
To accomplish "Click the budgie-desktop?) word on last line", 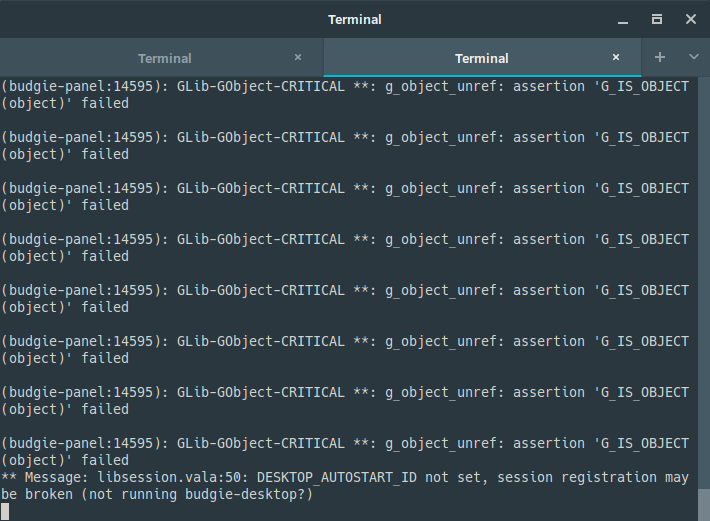I will 249,494.
